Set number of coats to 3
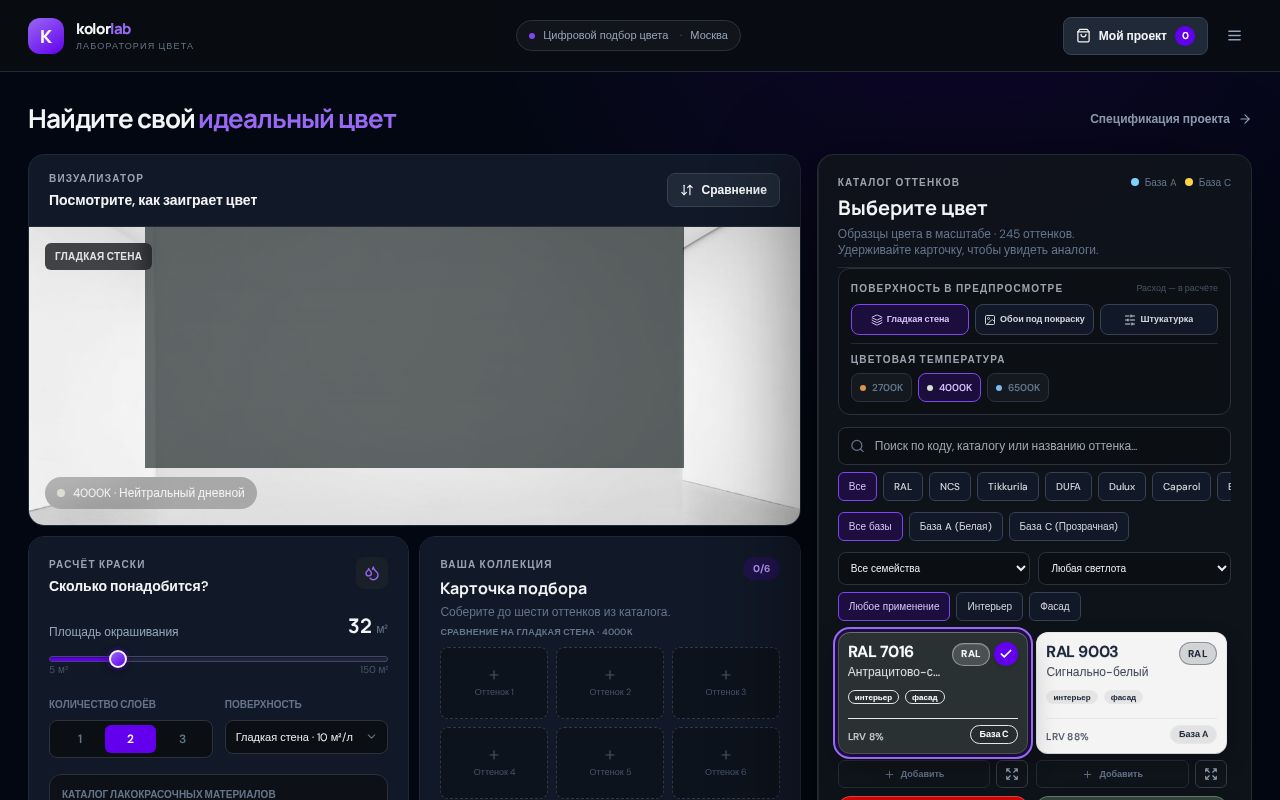The height and width of the screenshot is (800, 1280). [182, 739]
